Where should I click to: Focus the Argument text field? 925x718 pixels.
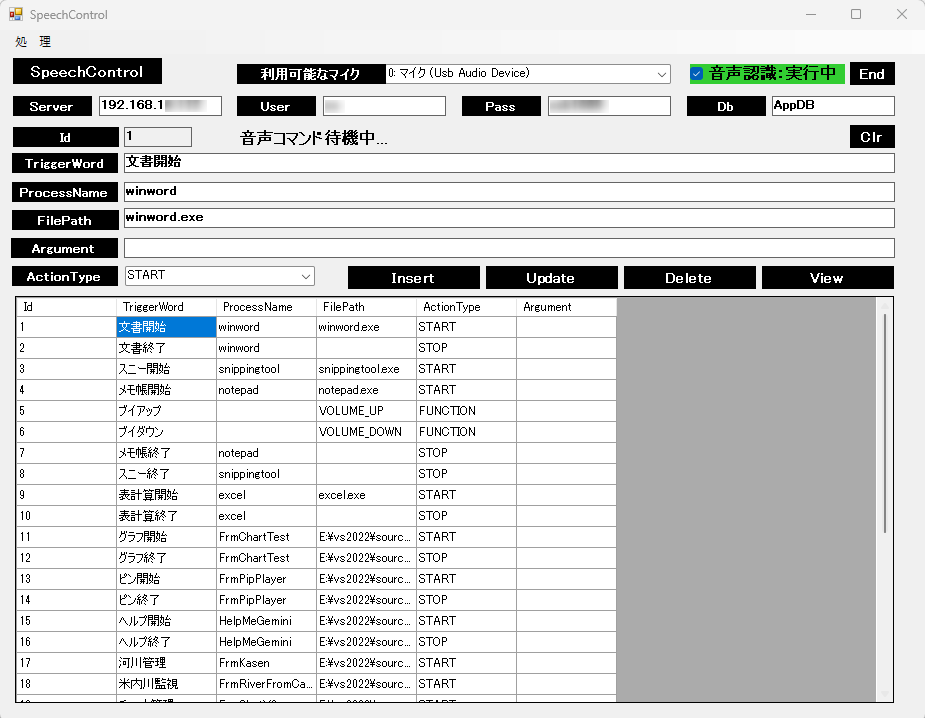pos(508,248)
